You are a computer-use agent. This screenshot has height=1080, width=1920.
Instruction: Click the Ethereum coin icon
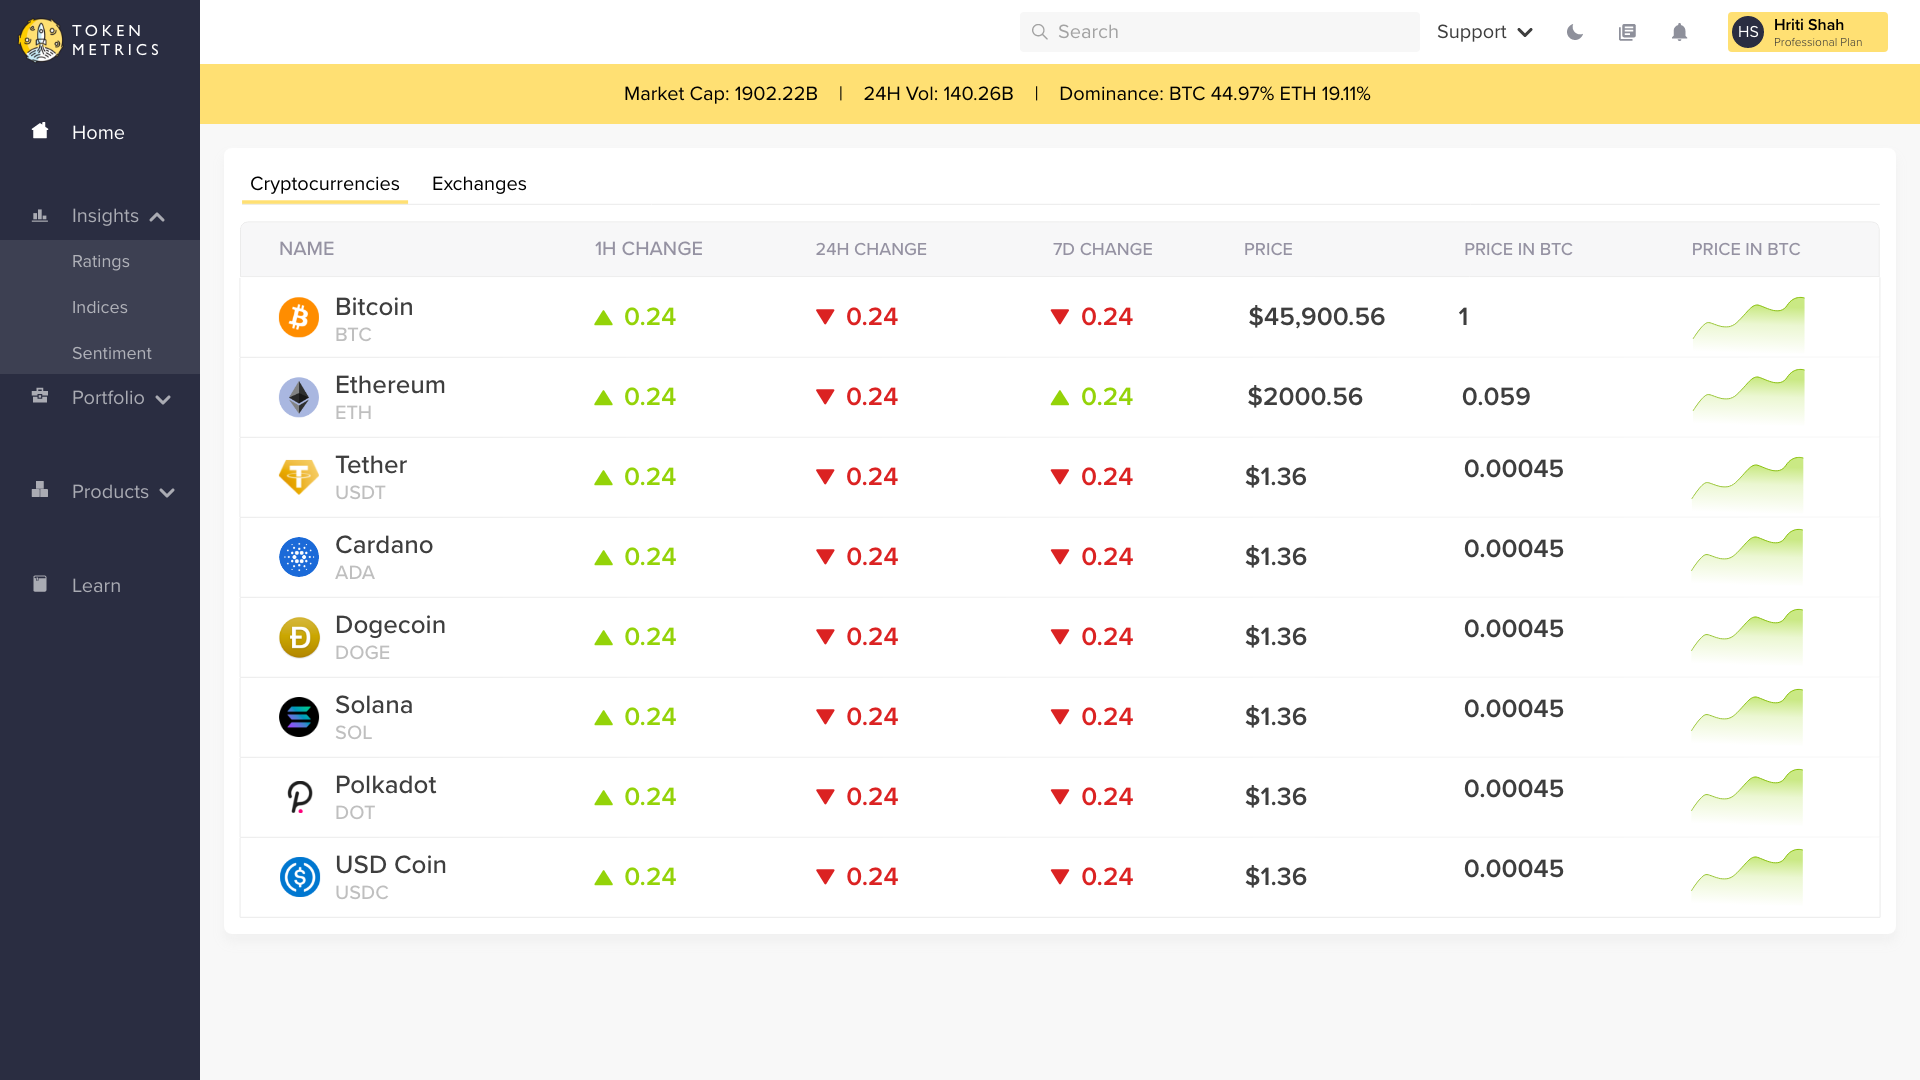tap(298, 397)
